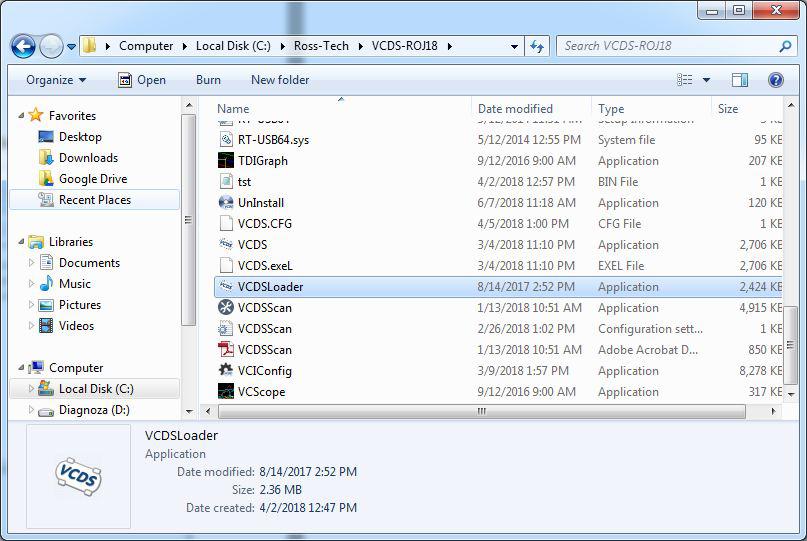Click the RT-USB64.sys file icon
Viewport: 807px width, 541px height.
click(226, 139)
